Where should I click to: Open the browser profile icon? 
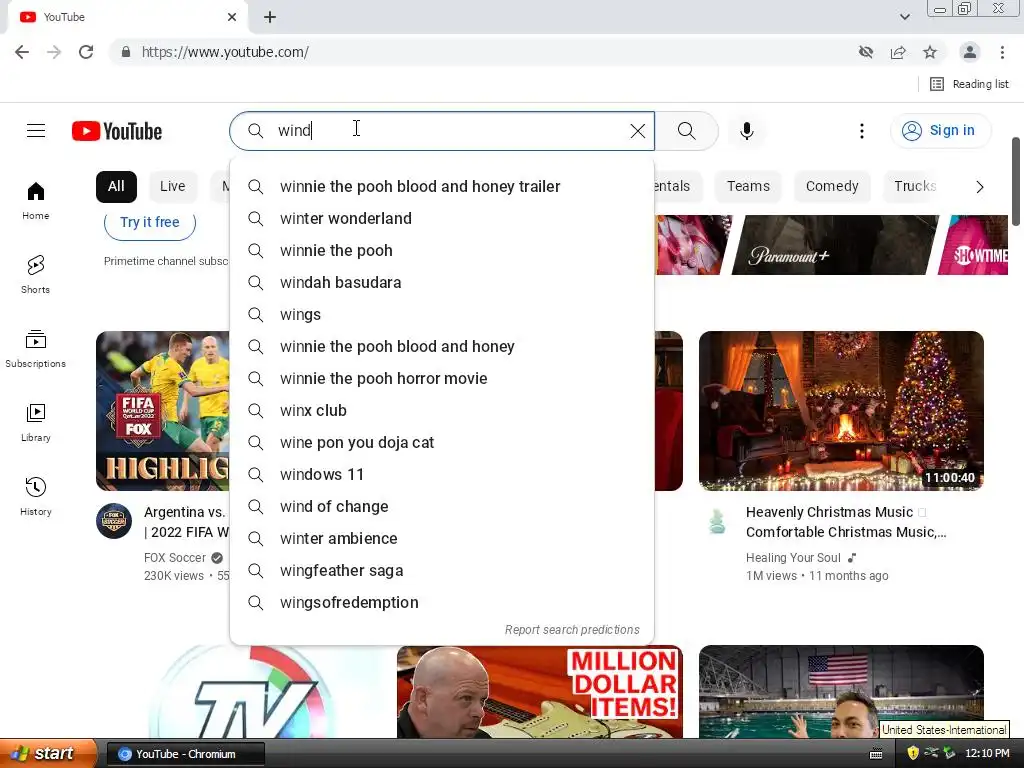click(x=970, y=52)
